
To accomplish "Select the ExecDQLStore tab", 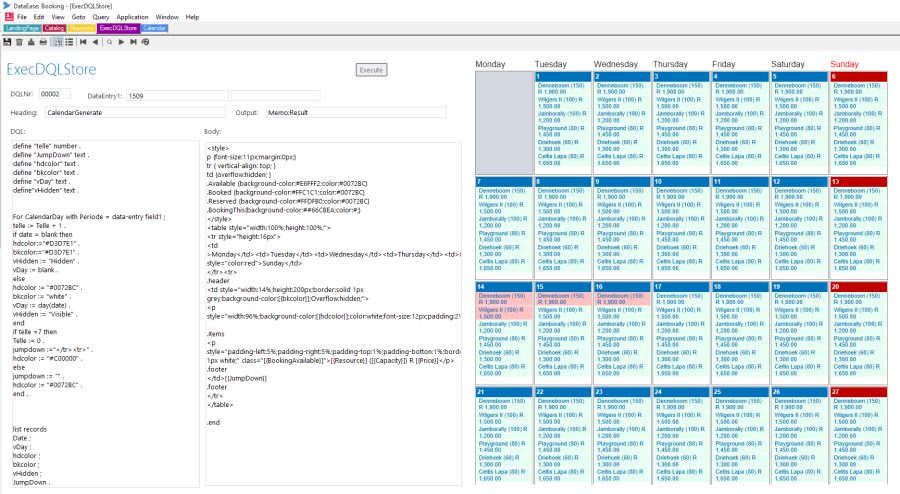I will 118,28.
